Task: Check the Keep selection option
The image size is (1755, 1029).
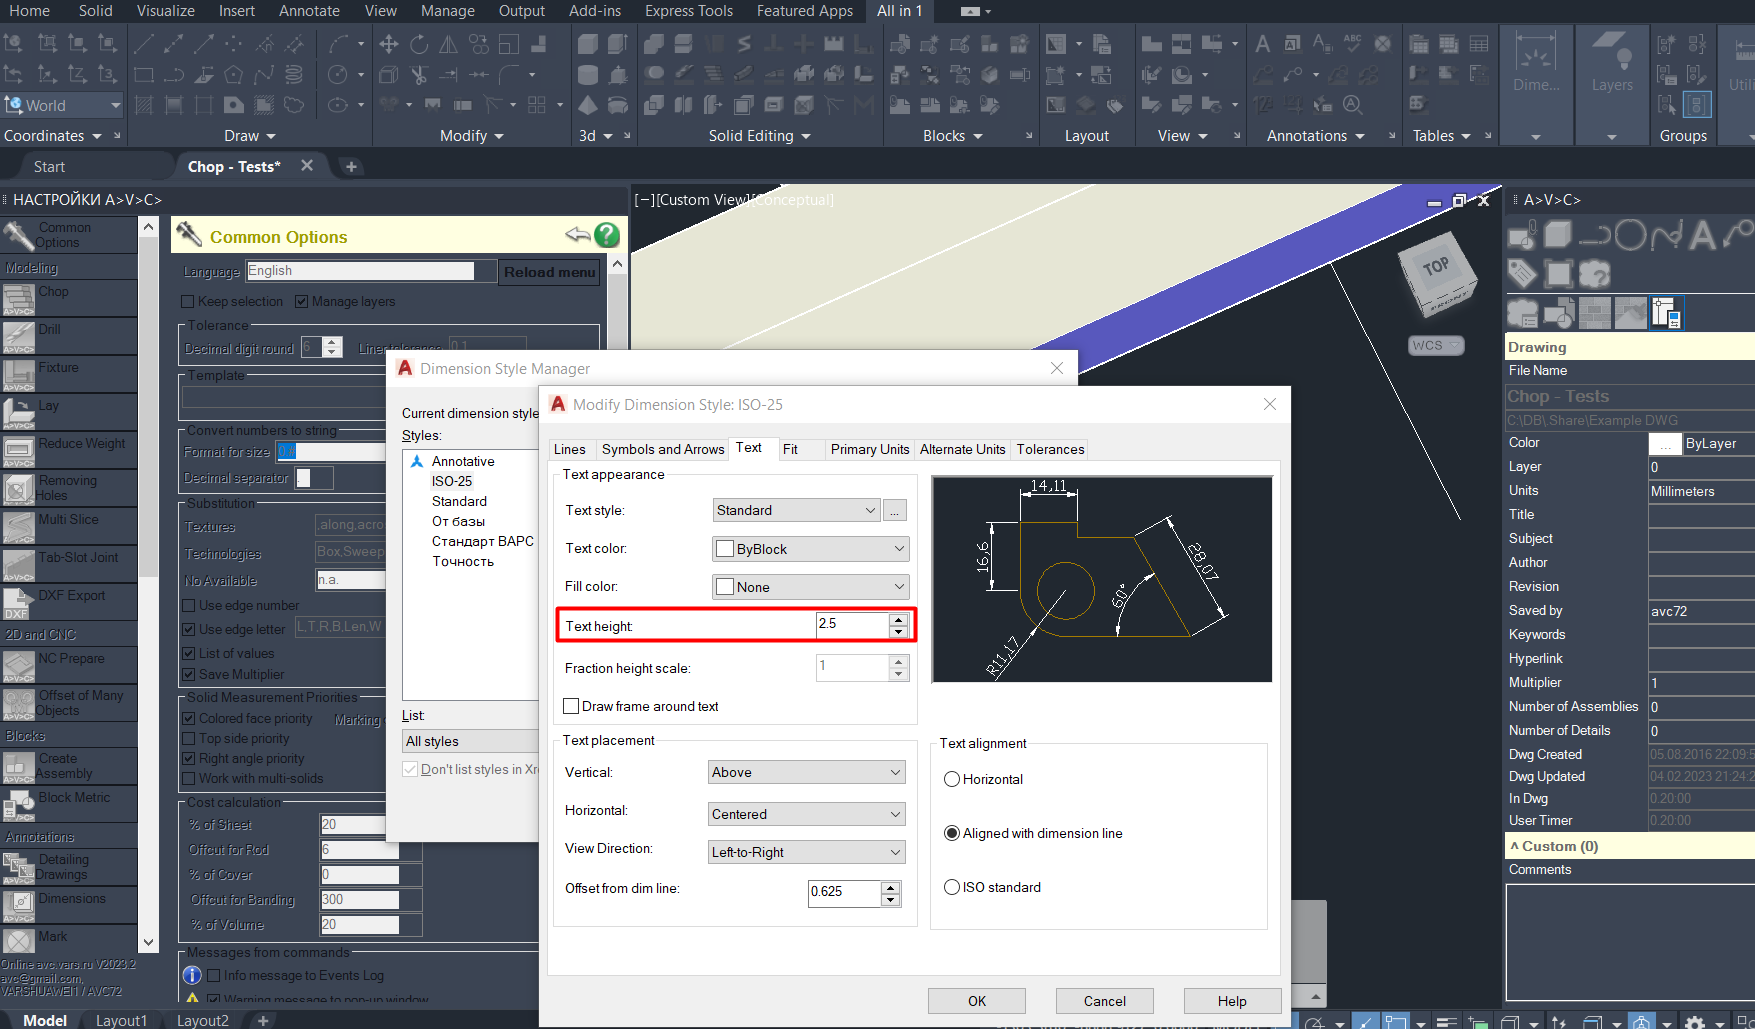Action: [187, 301]
